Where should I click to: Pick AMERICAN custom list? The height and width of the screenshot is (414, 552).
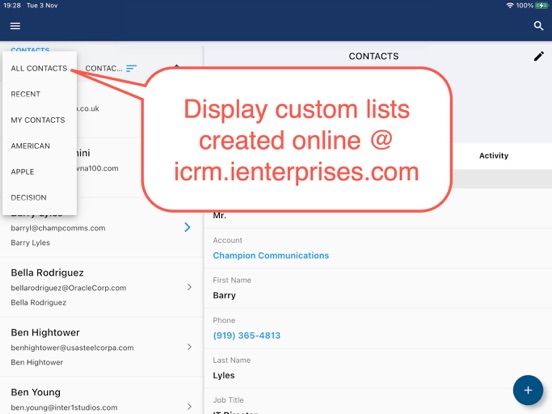[x=30, y=146]
